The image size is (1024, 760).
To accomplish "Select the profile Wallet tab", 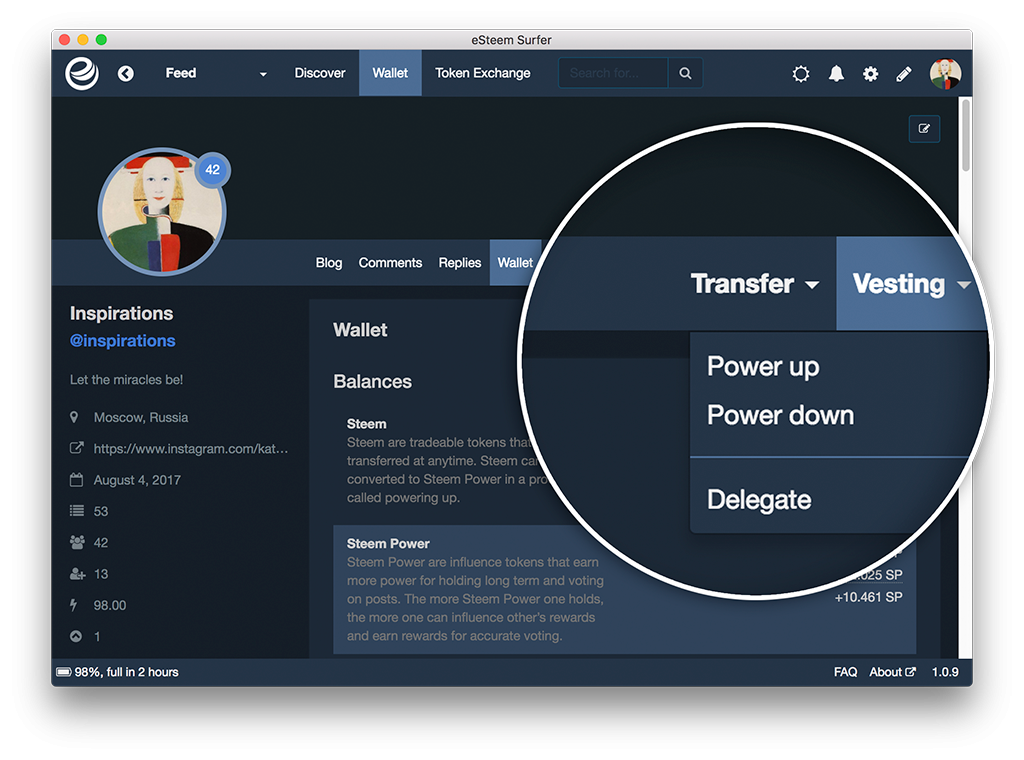I will (515, 262).
